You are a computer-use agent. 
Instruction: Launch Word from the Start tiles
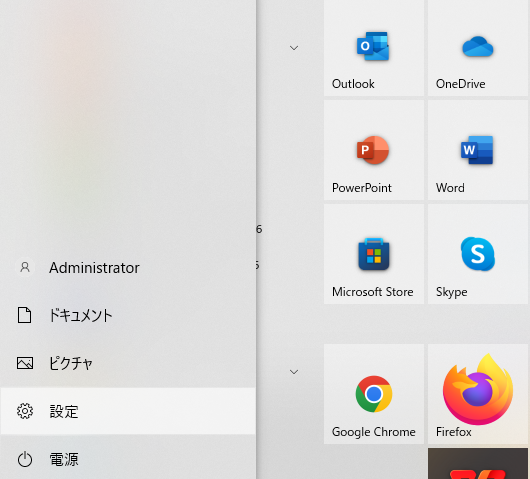[x=478, y=150]
